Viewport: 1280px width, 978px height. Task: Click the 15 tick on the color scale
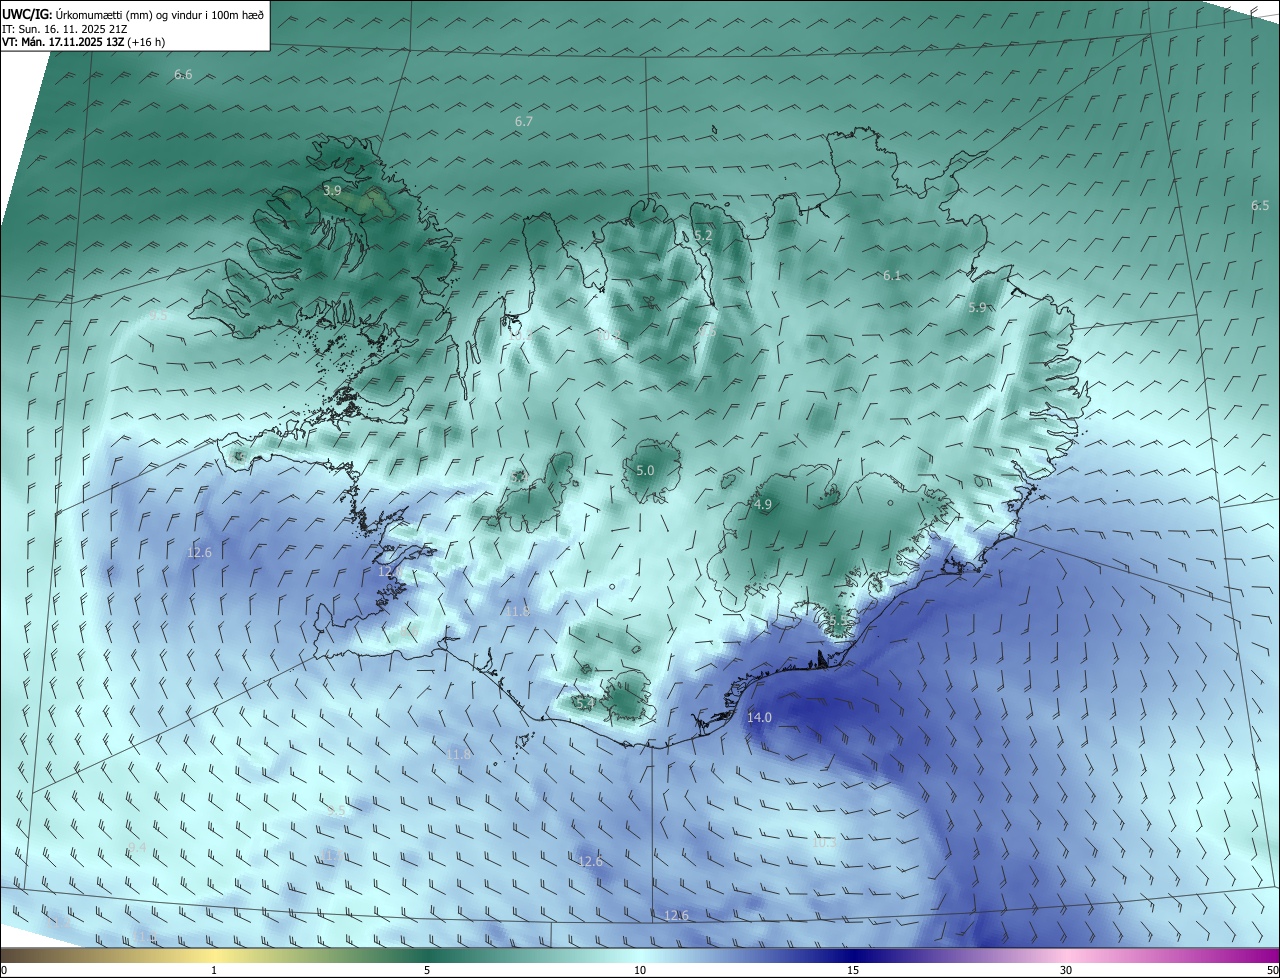pyautogui.click(x=853, y=970)
